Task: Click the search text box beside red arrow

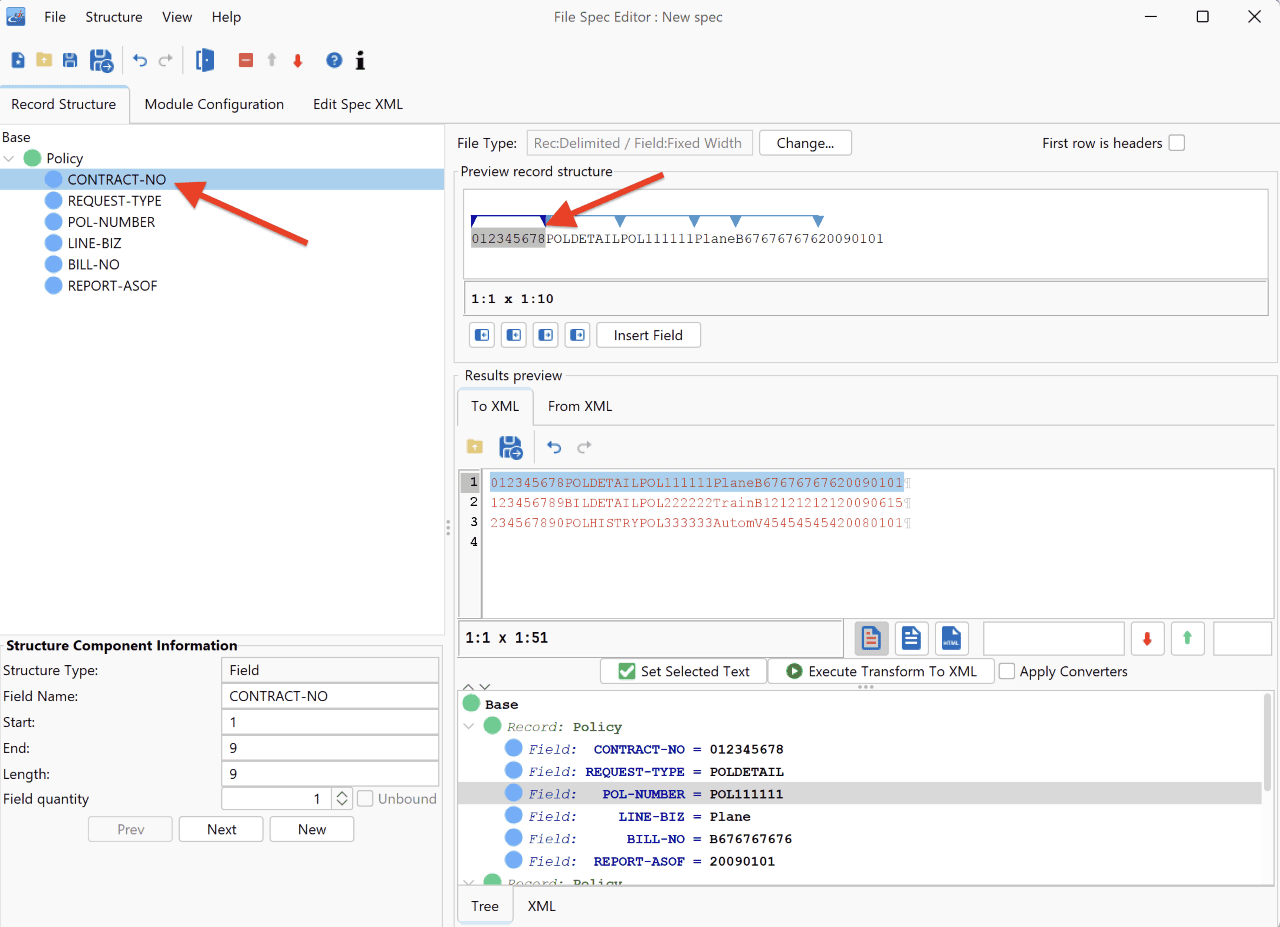Action: [x=1054, y=638]
